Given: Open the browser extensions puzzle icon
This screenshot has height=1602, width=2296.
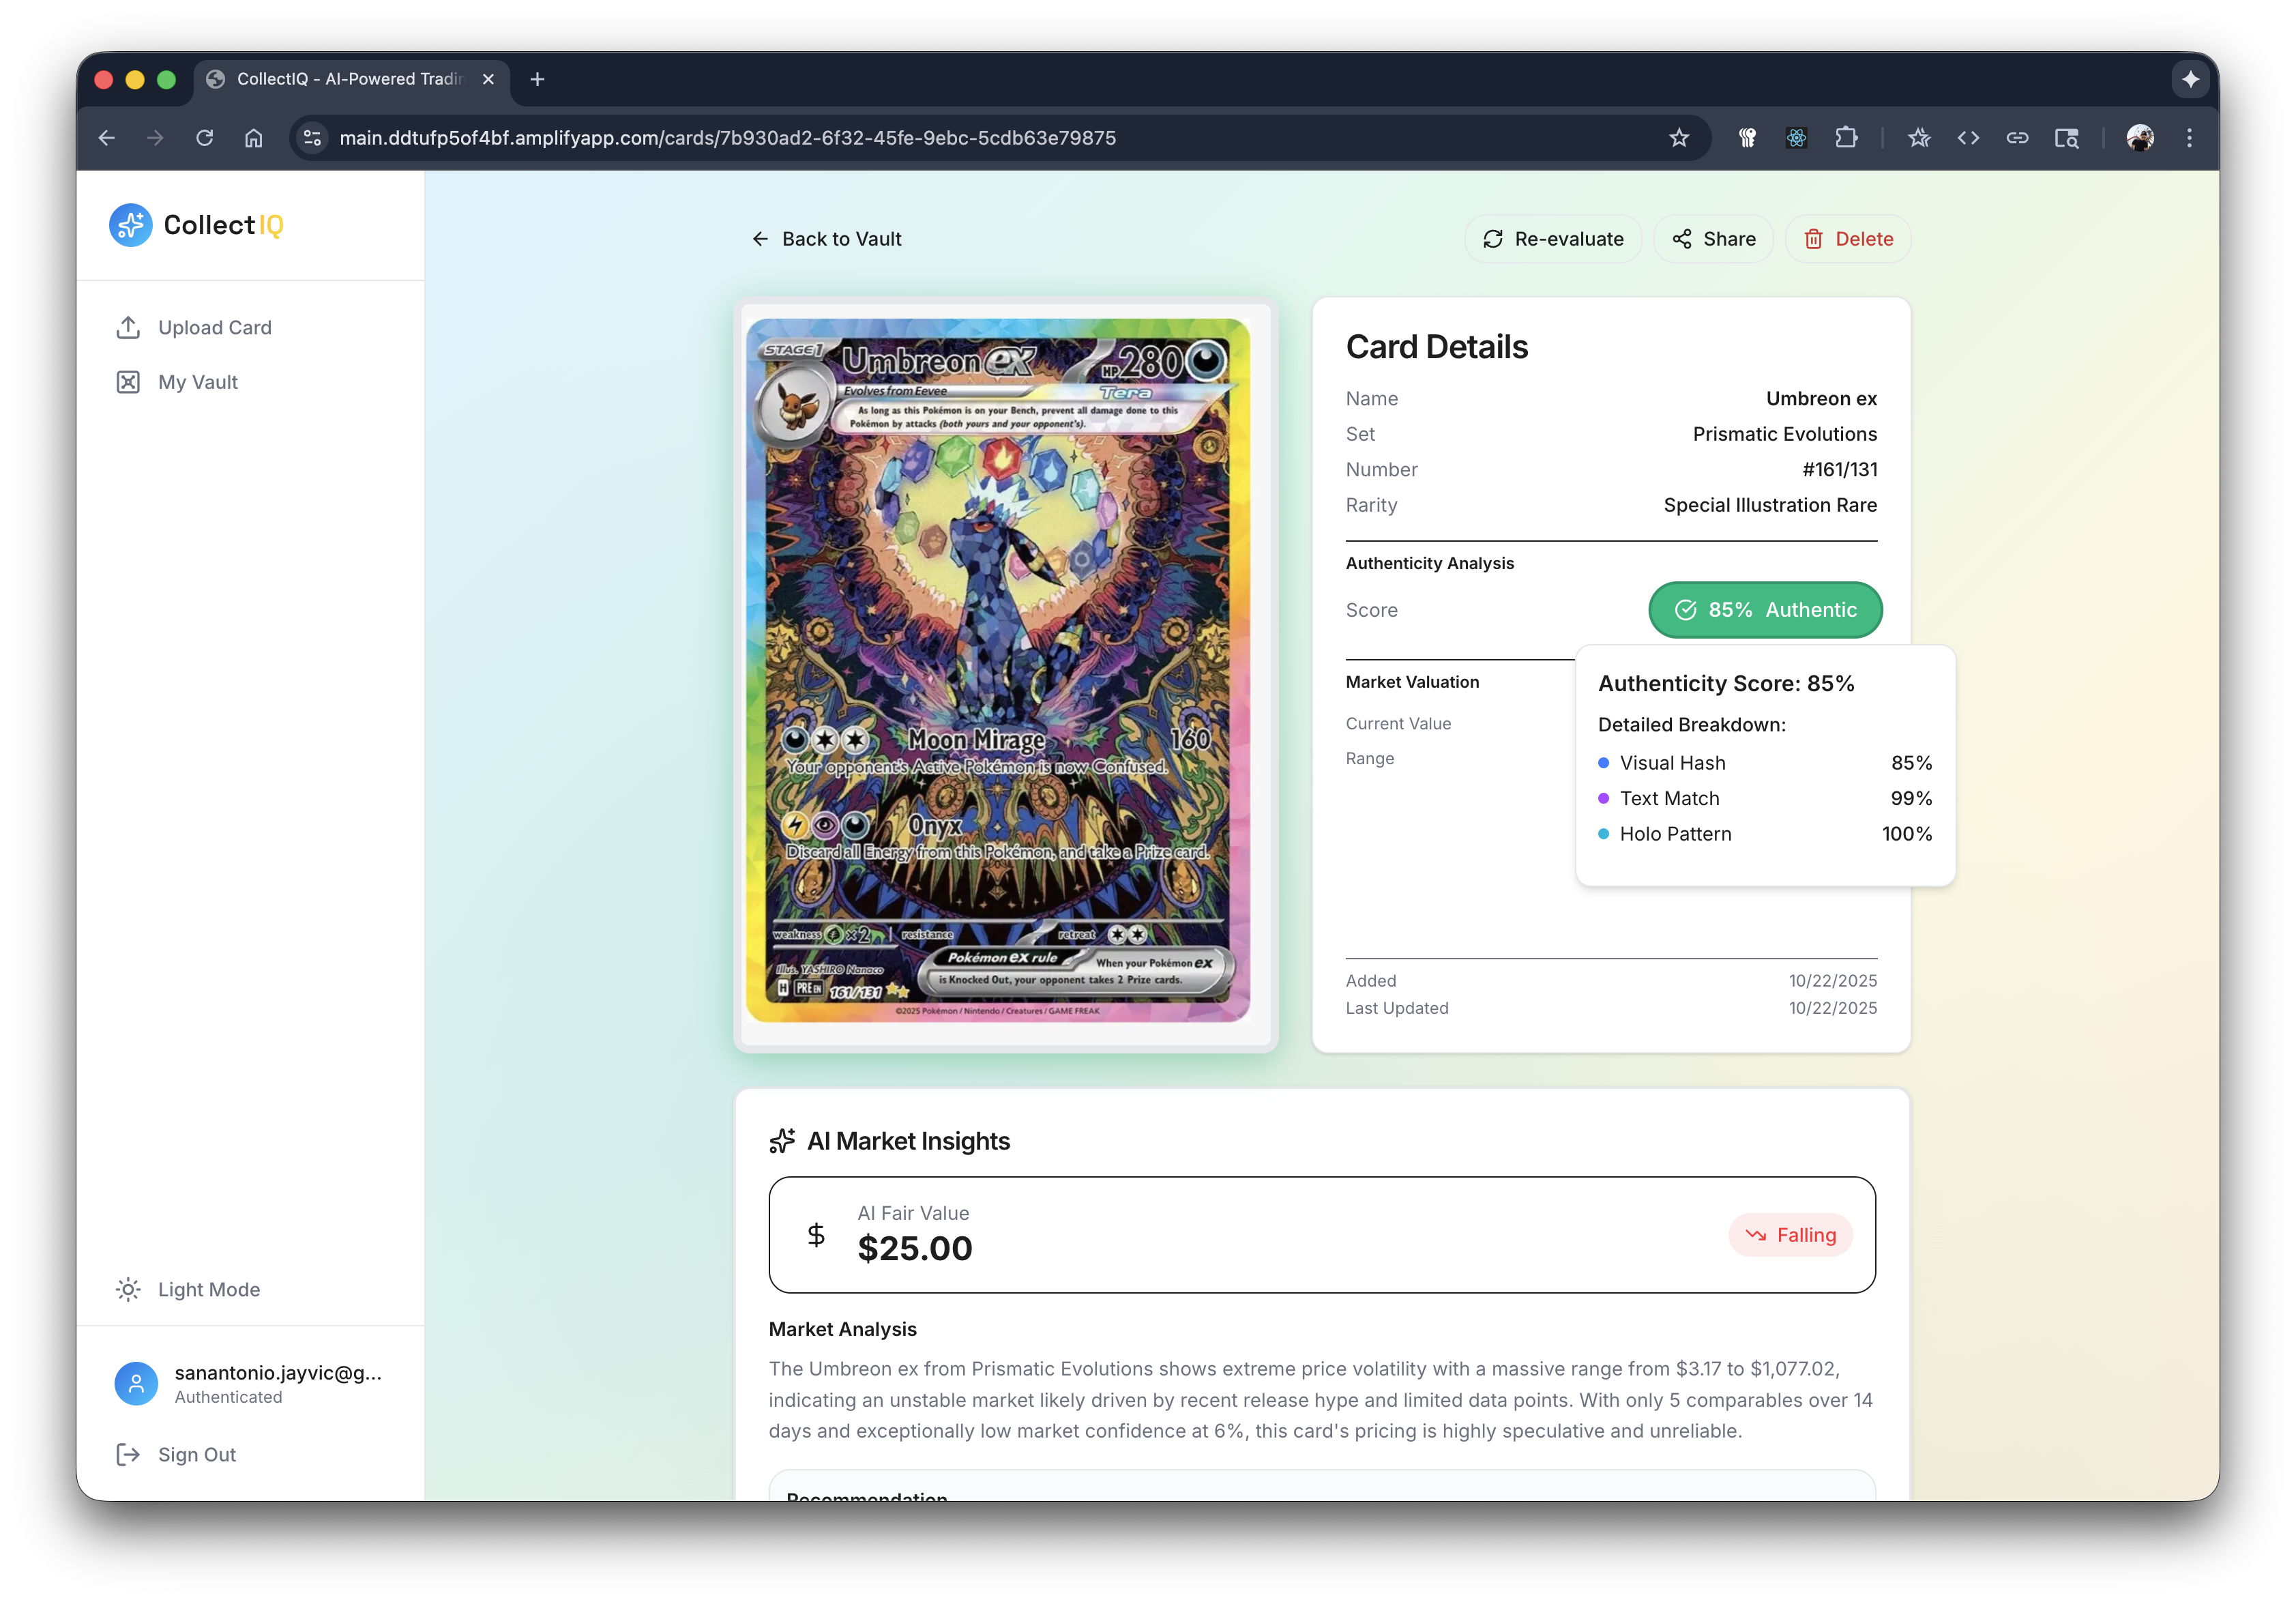Looking at the screenshot, I should coord(1846,138).
